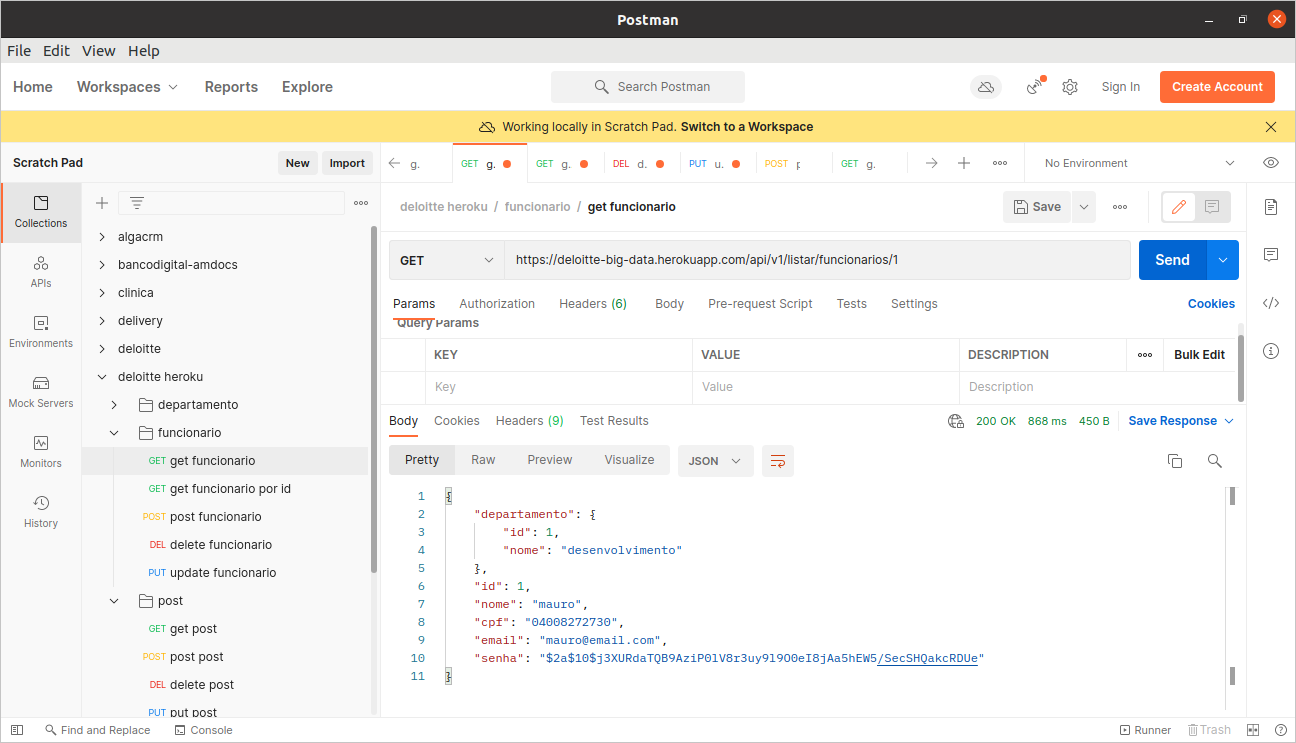Switch to comment mode beside the pencil

[1212, 207]
